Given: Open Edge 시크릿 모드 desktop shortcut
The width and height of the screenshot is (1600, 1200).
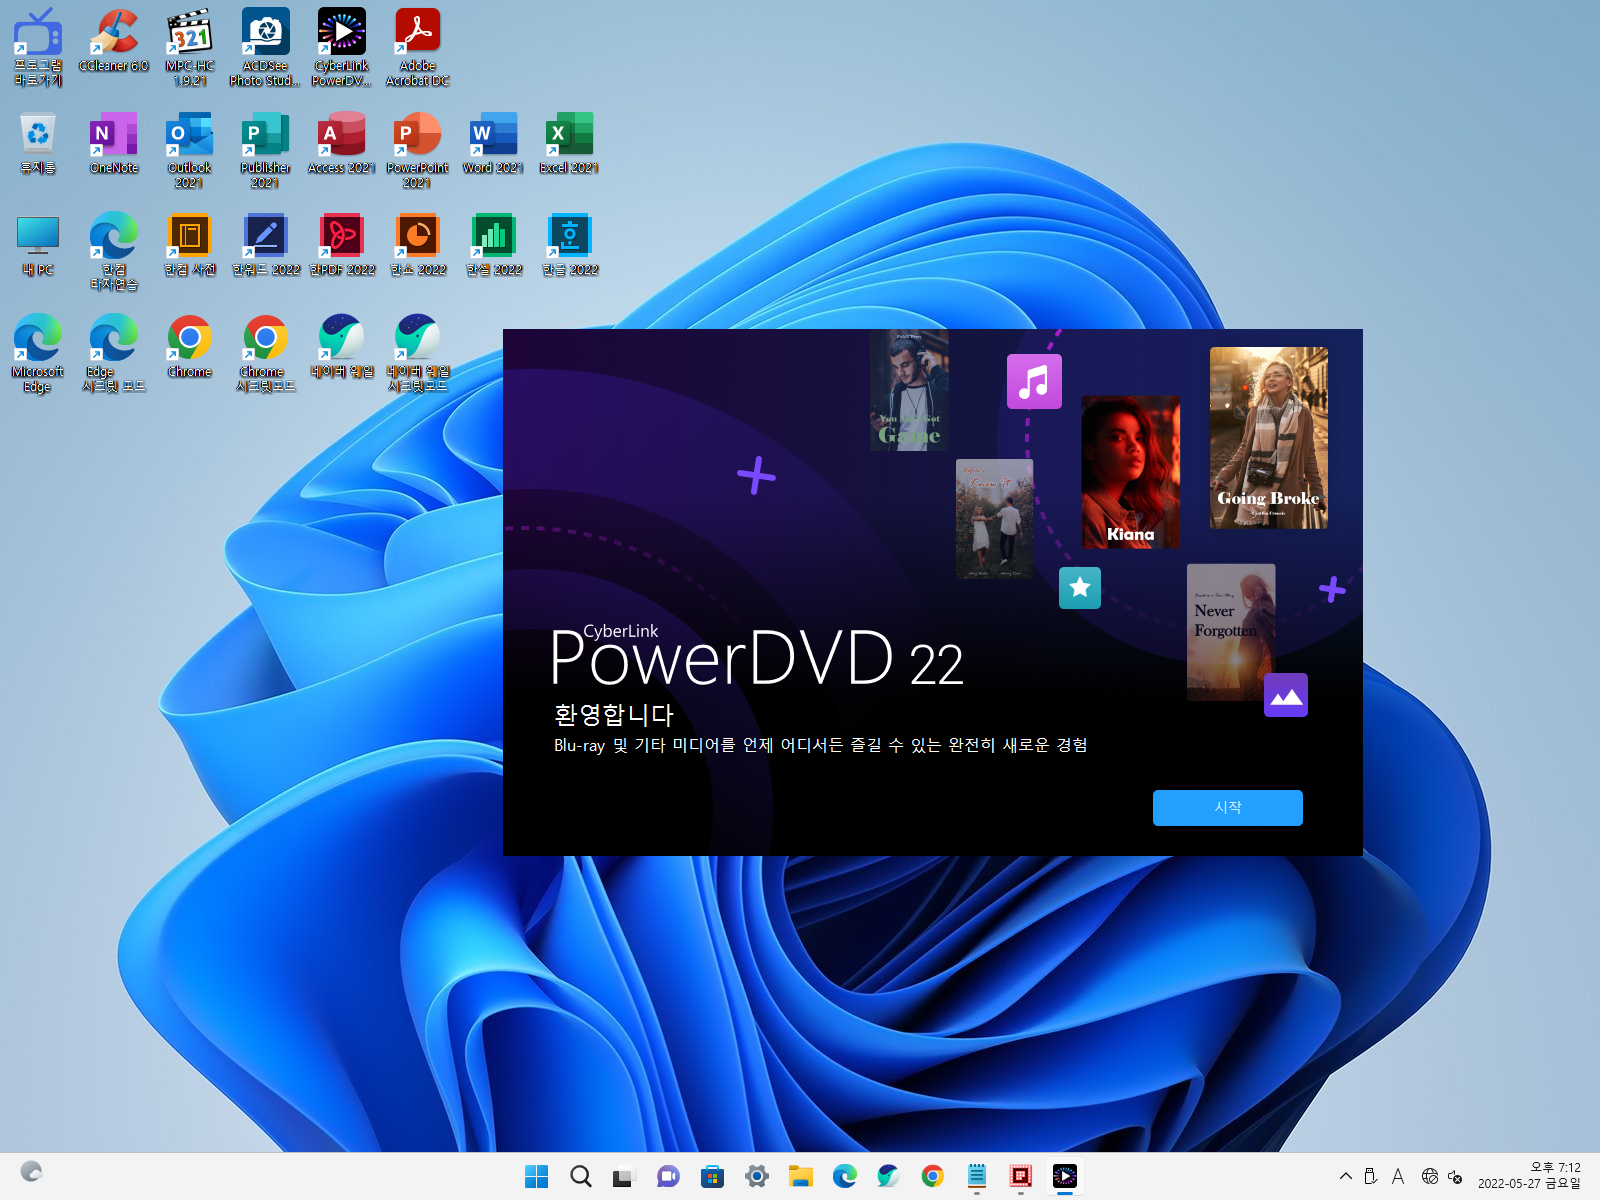Looking at the screenshot, I should coord(114,354).
